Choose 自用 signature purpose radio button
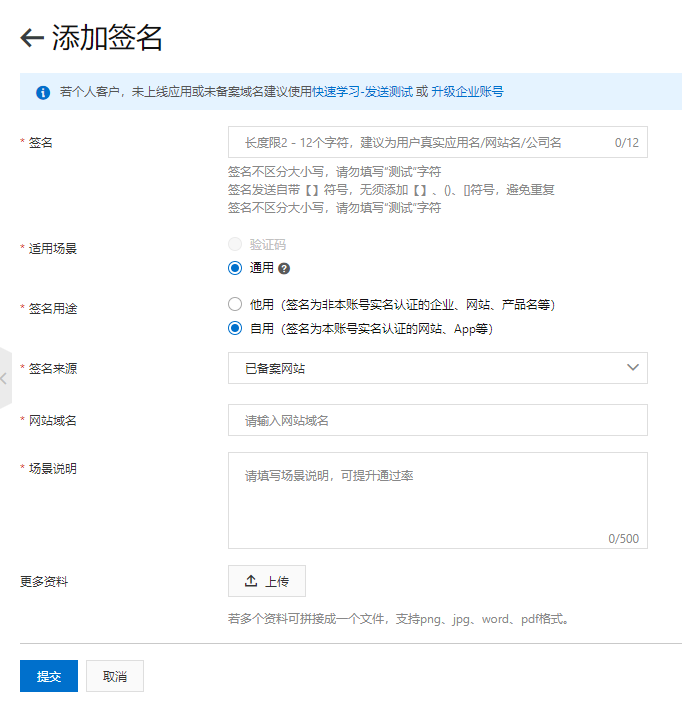Viewport: 682px width, 725px height. click(235, 328)
